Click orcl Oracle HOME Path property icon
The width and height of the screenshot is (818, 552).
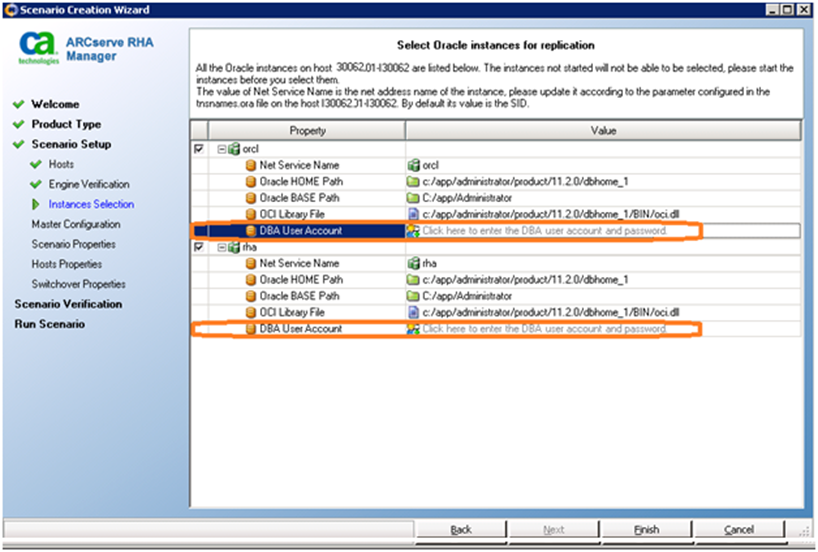coord(251,182)
